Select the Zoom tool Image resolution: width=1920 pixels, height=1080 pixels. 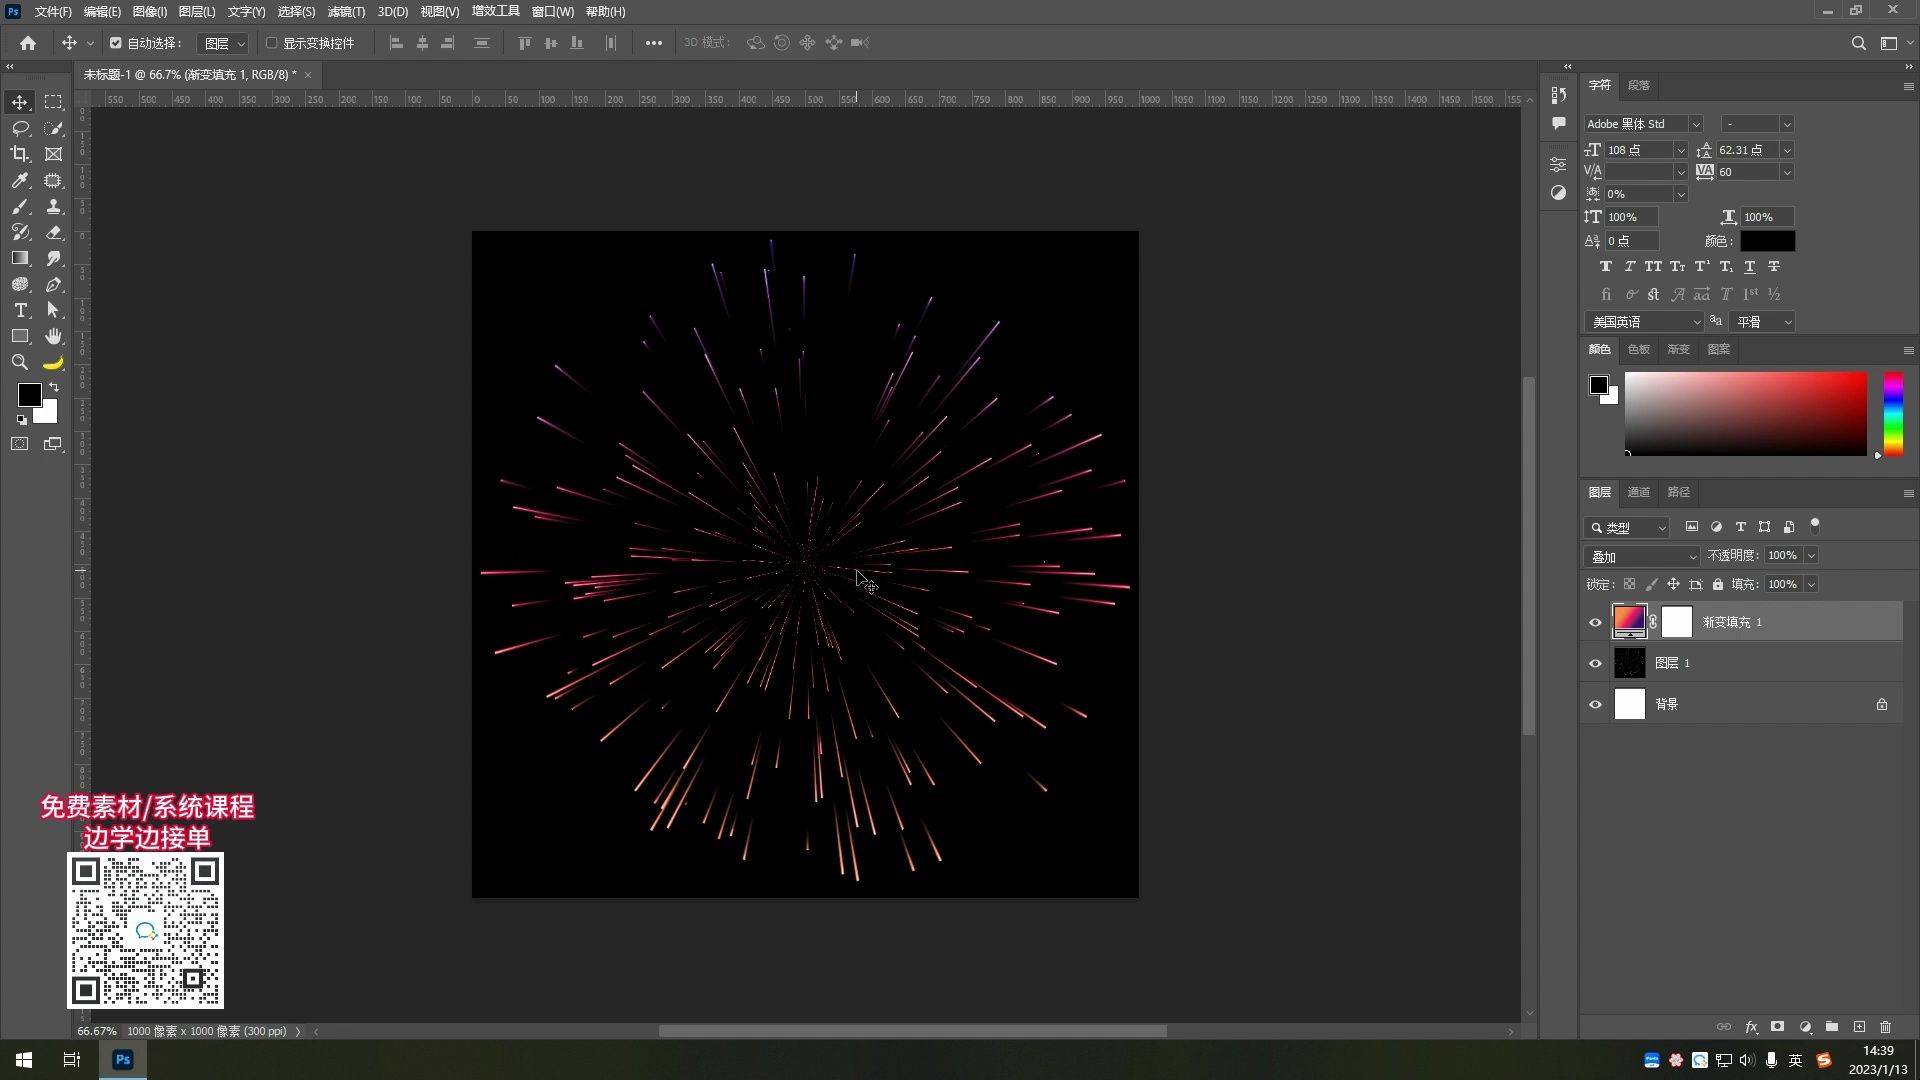20,362
